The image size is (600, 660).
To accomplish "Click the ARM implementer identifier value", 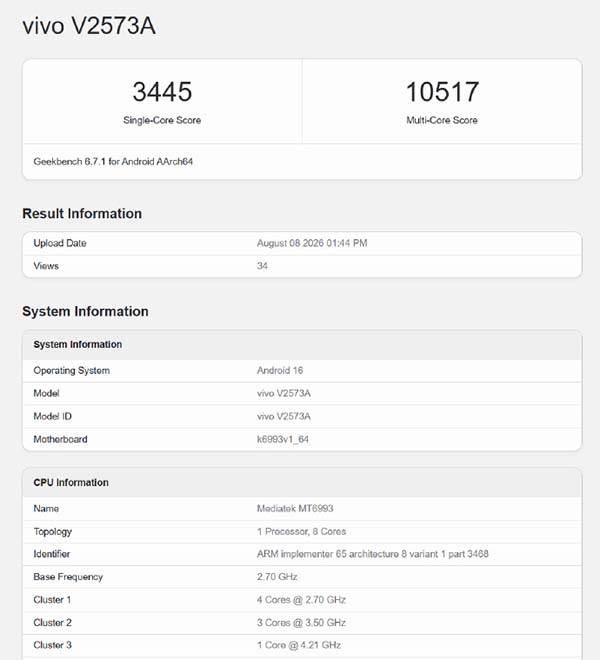I will pyautogui.click(x=373, y=554).
